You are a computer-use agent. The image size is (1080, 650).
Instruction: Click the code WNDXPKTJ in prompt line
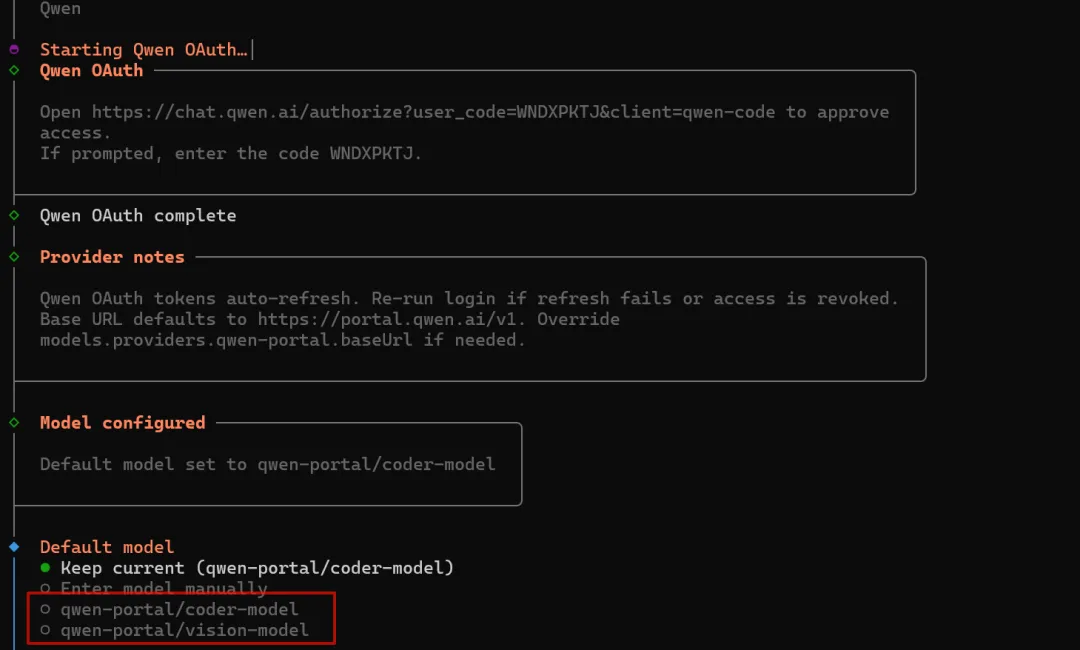(x=372, y=154)
